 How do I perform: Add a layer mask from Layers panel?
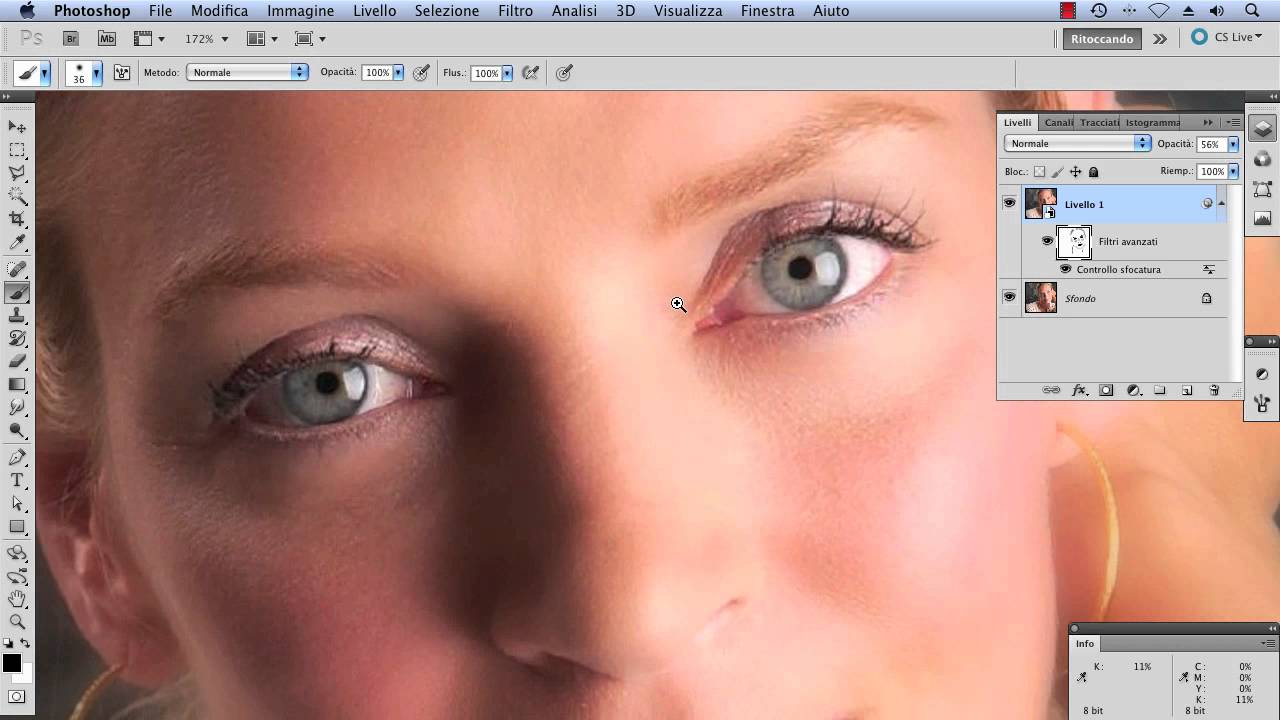1106,390
